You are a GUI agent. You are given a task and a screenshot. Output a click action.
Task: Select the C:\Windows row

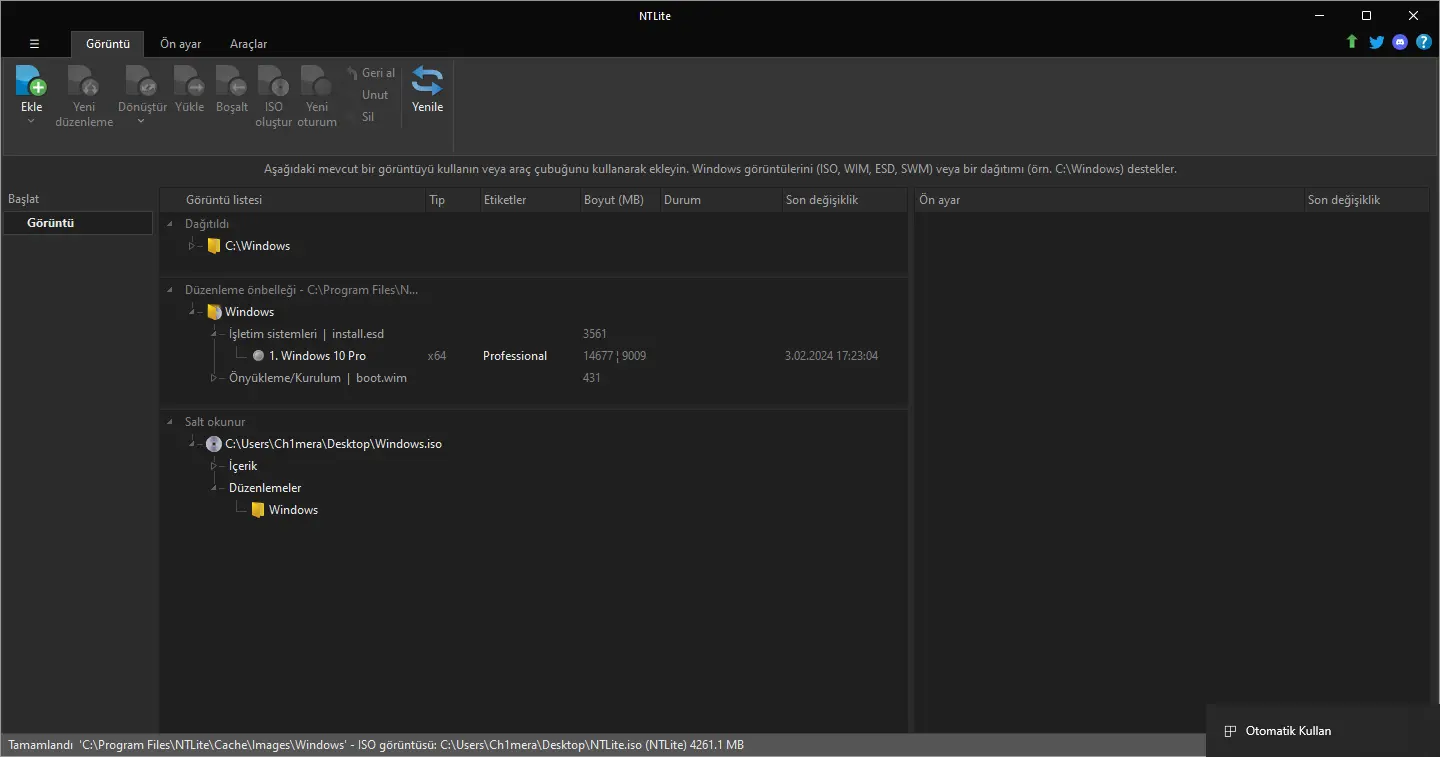pyautogui.click(x=533, y=246)
